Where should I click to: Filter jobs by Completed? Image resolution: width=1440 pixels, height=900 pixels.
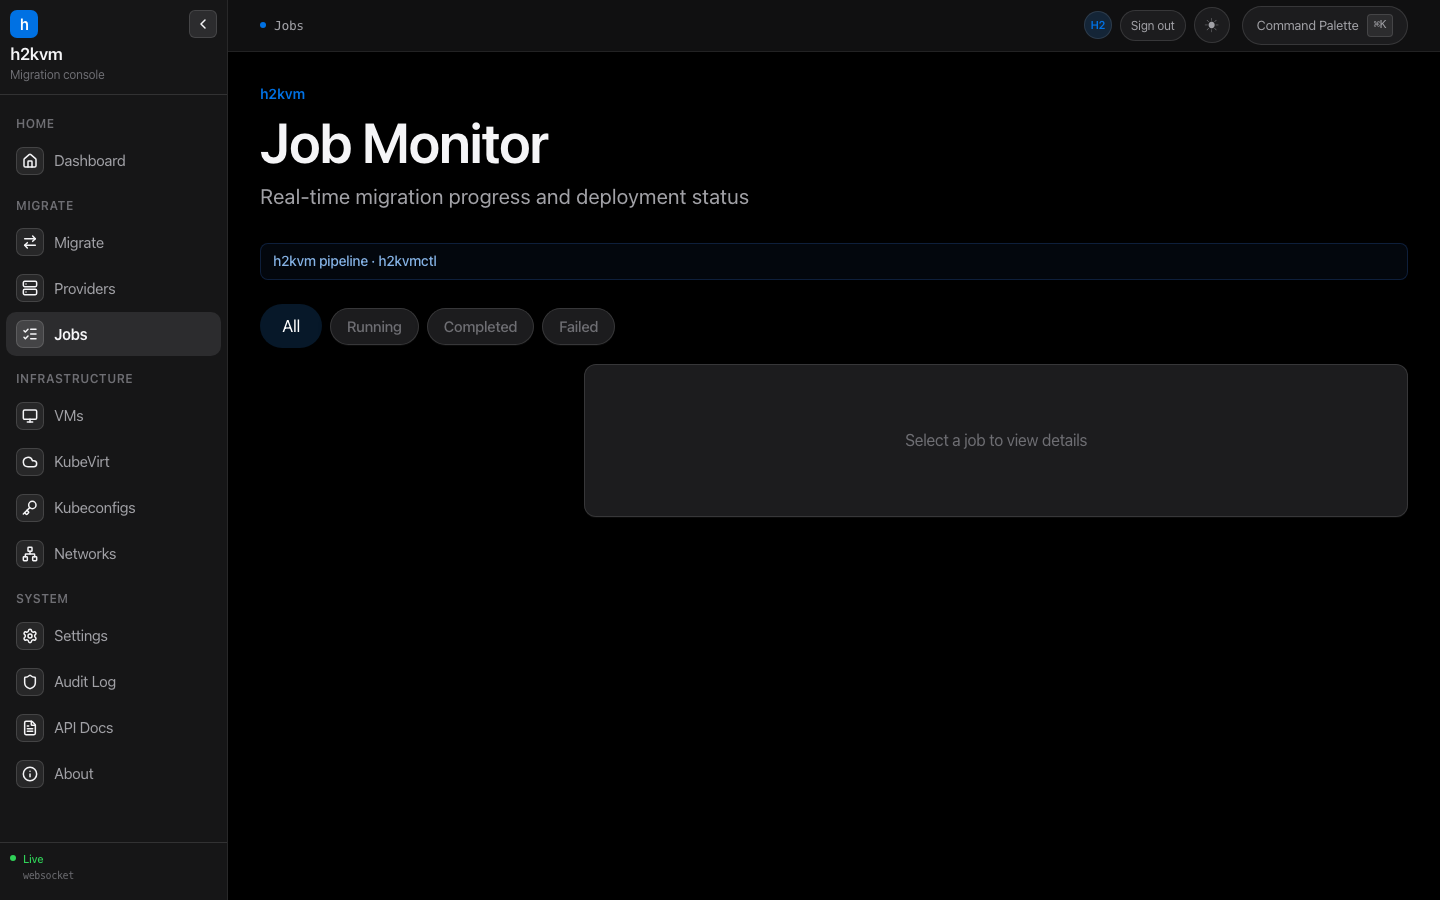click(480, 327)
